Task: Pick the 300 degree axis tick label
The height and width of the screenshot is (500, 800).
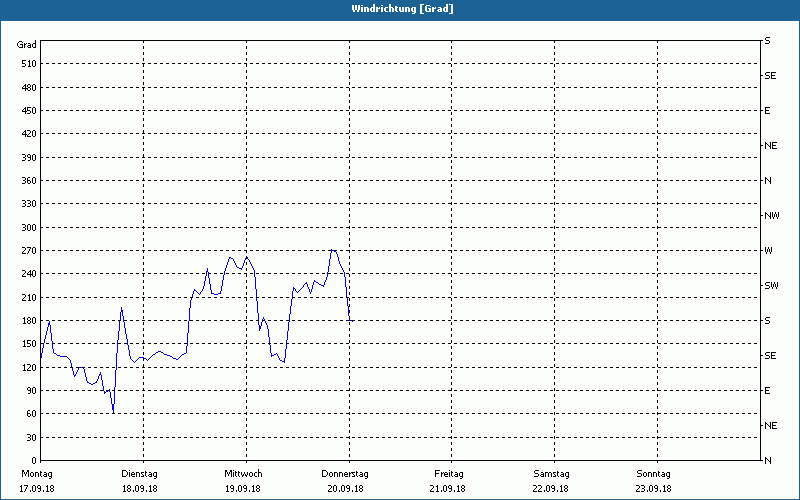Action: pos(29,228)
